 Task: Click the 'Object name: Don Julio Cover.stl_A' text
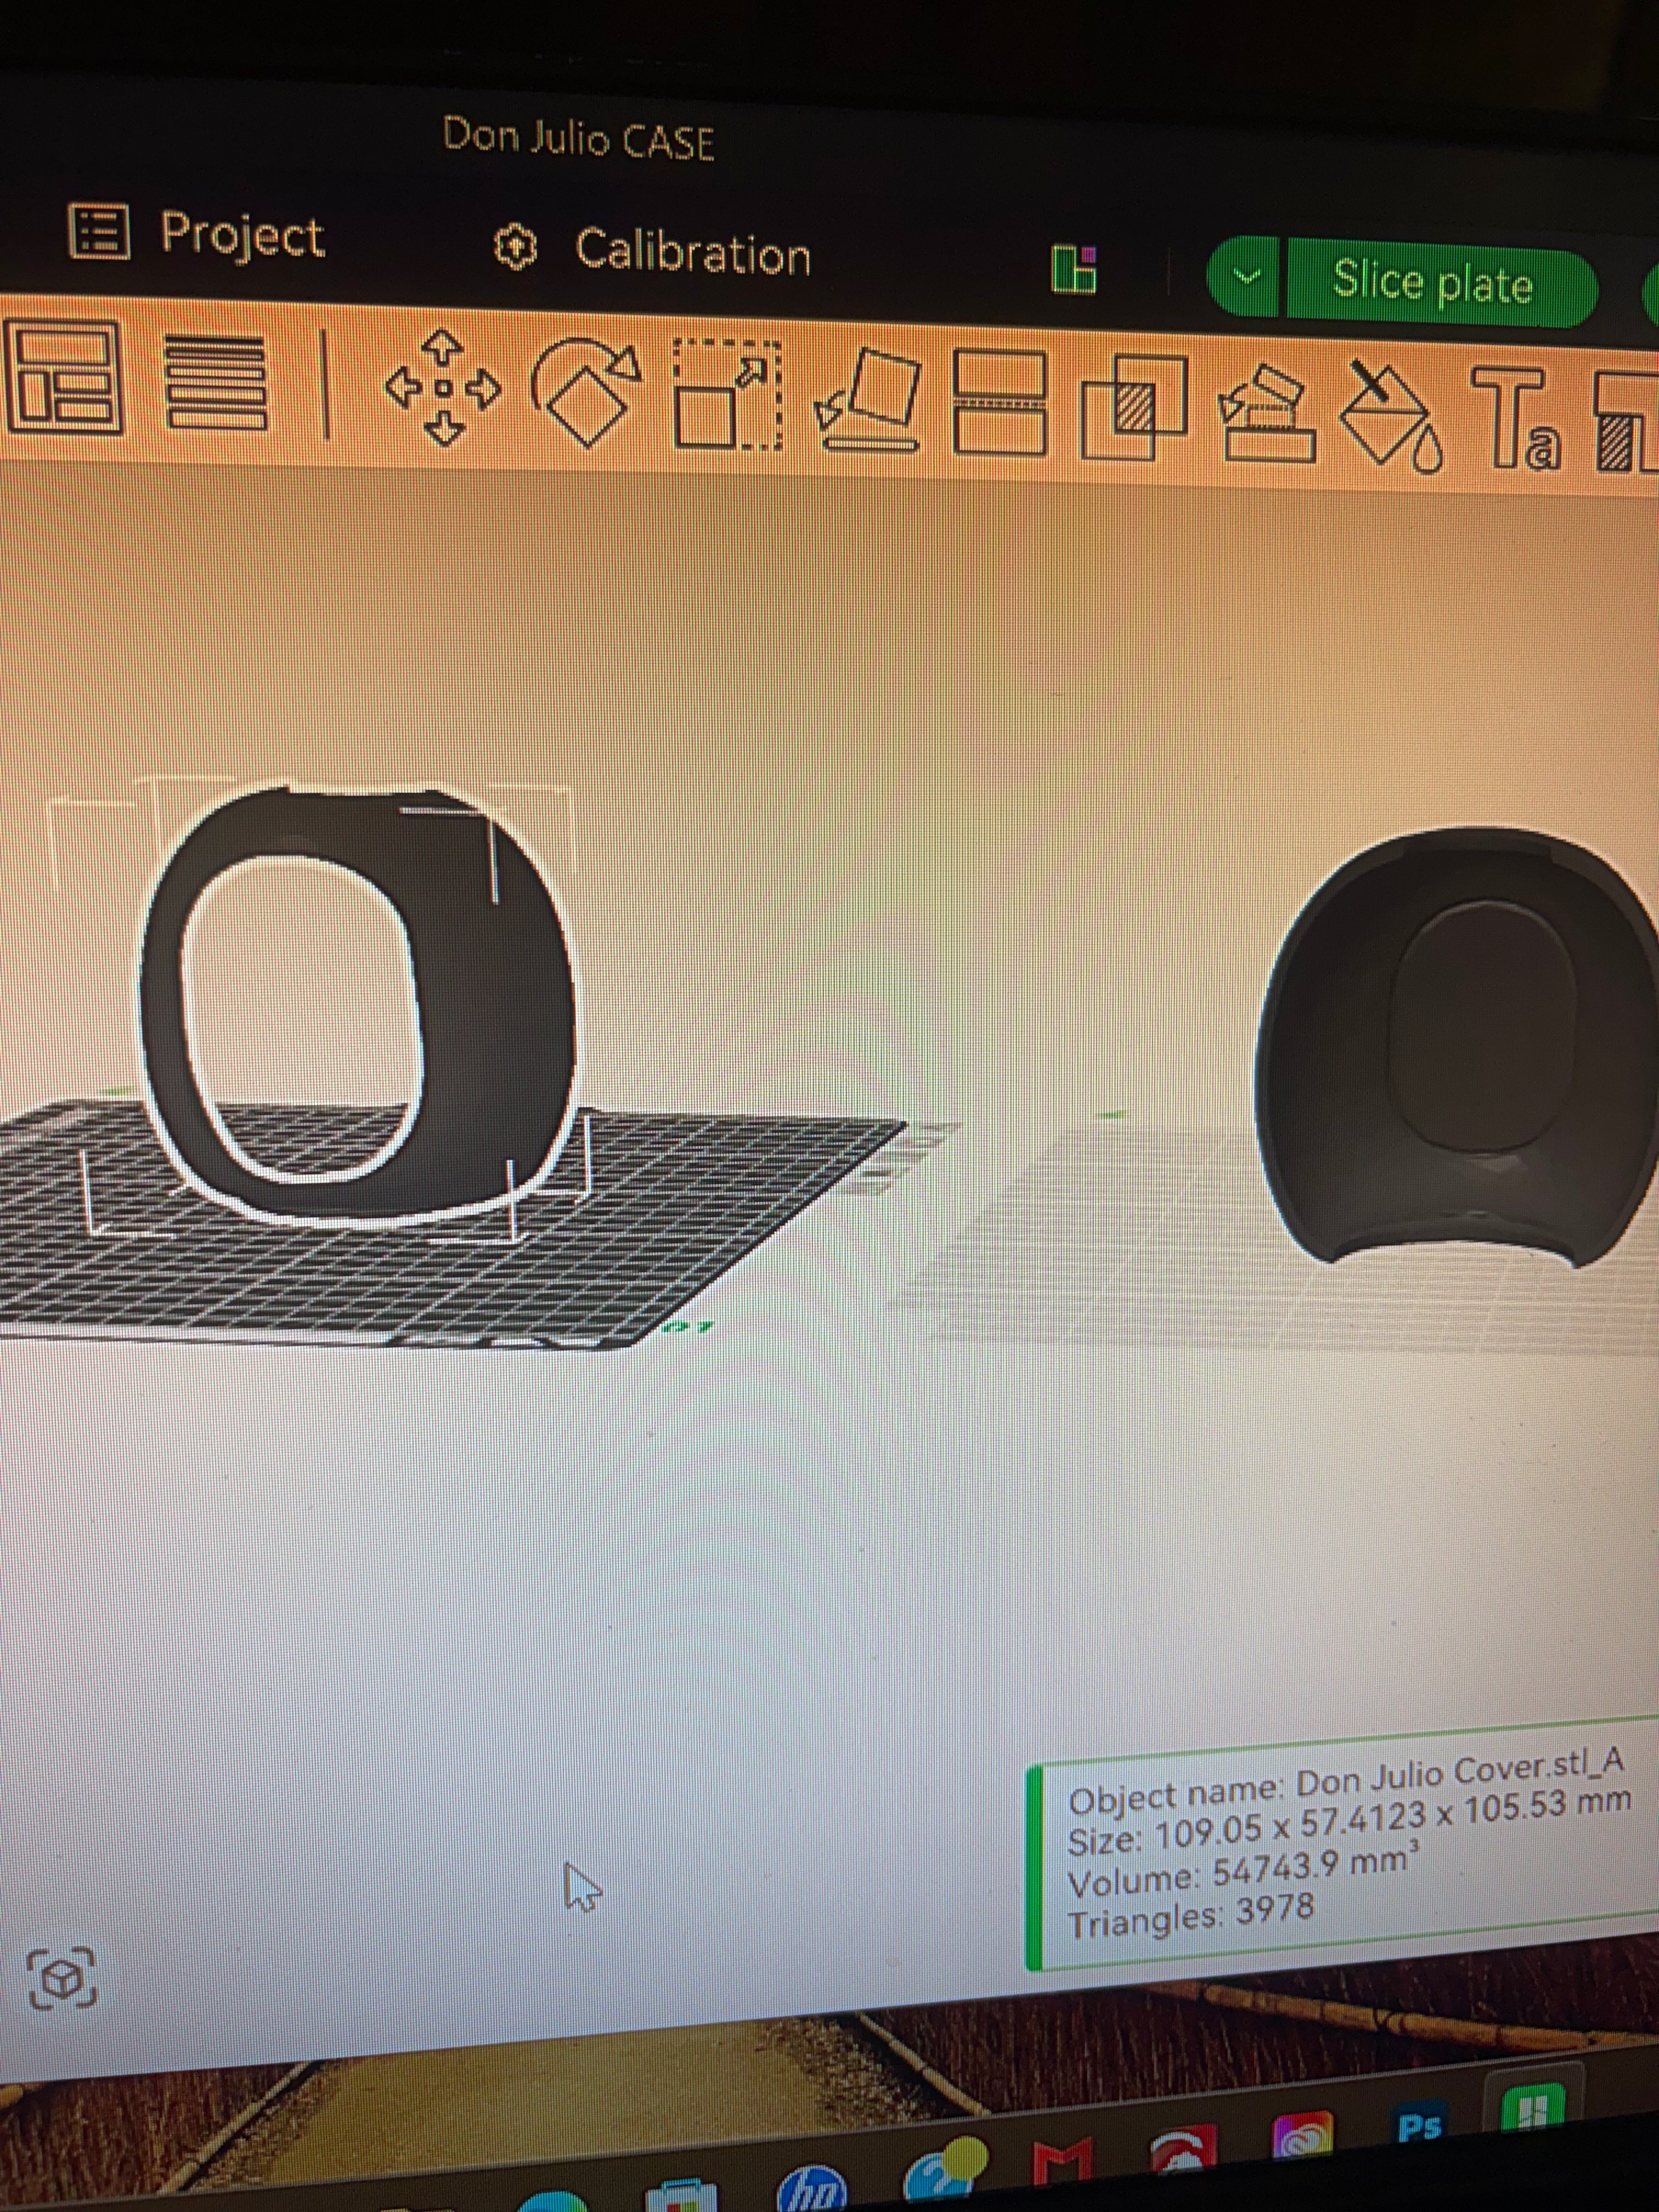click(1346, 1782)
